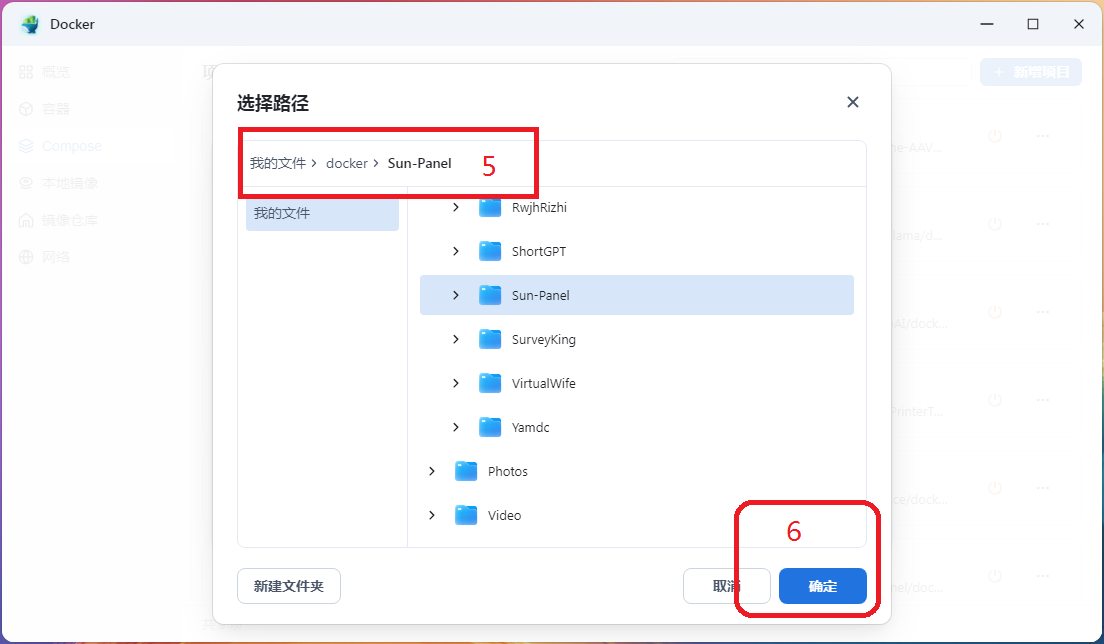
Task: Click the 取消 cancel button
Action: pyautogui.click(x=726, y=586)
